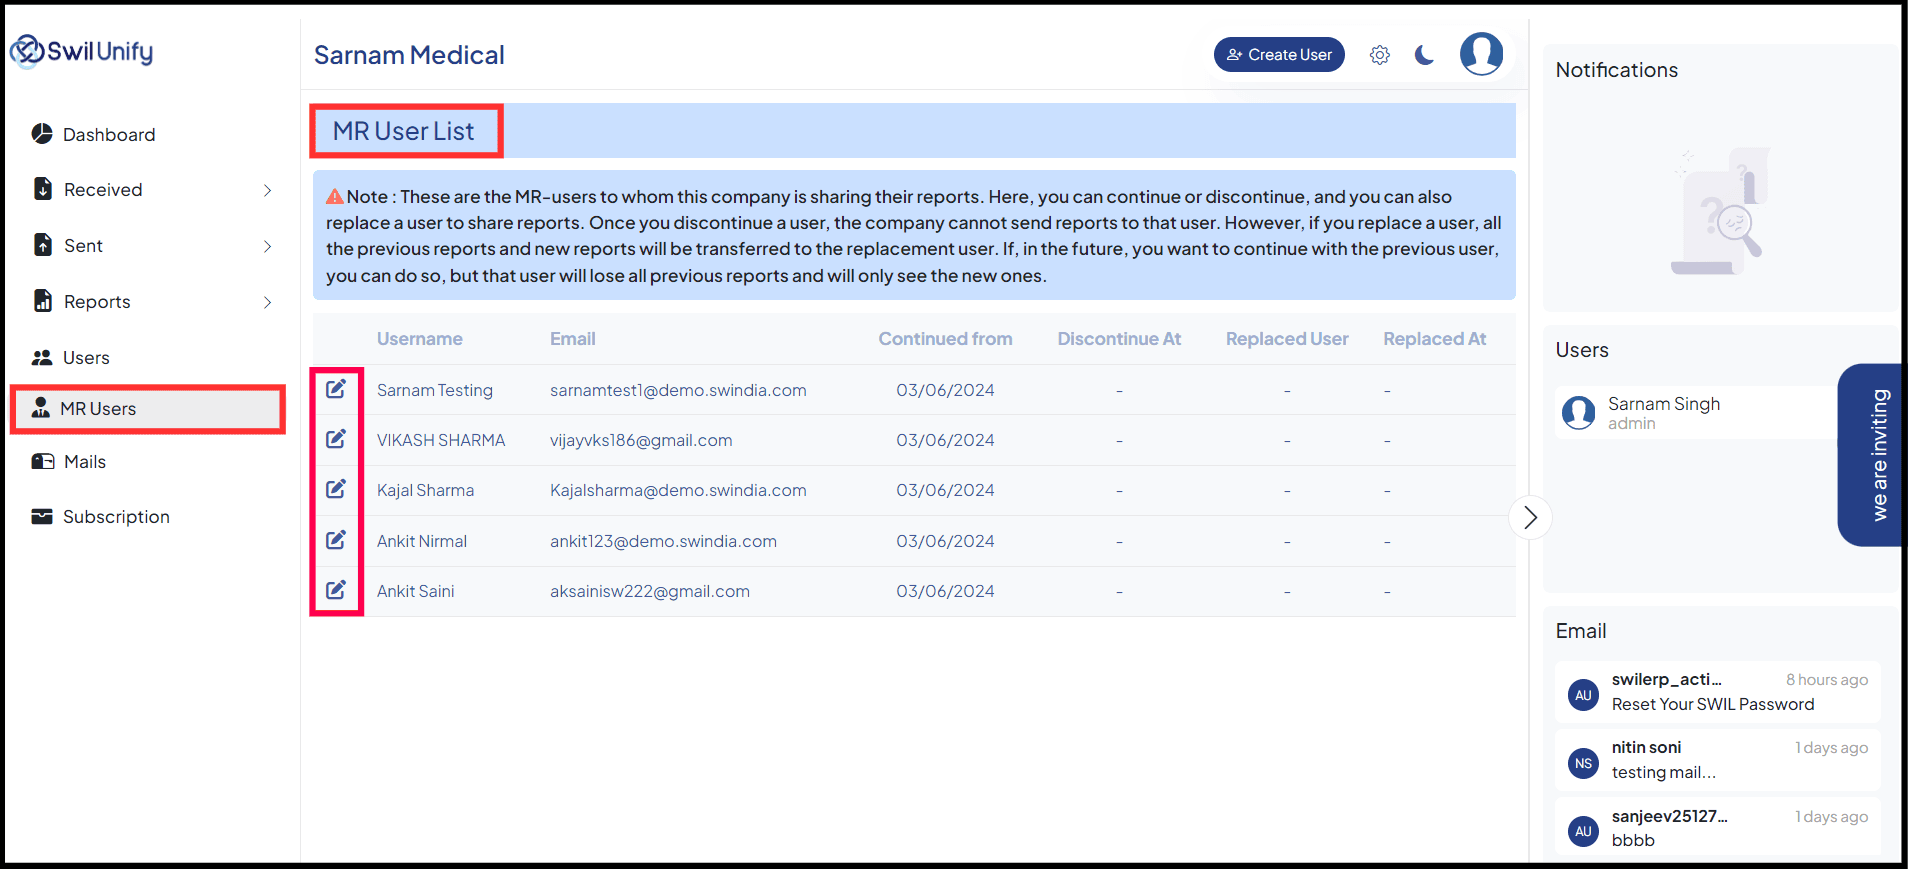
Task: Edit the Kajal Sharma user row
Action: (x=336, y=489)
